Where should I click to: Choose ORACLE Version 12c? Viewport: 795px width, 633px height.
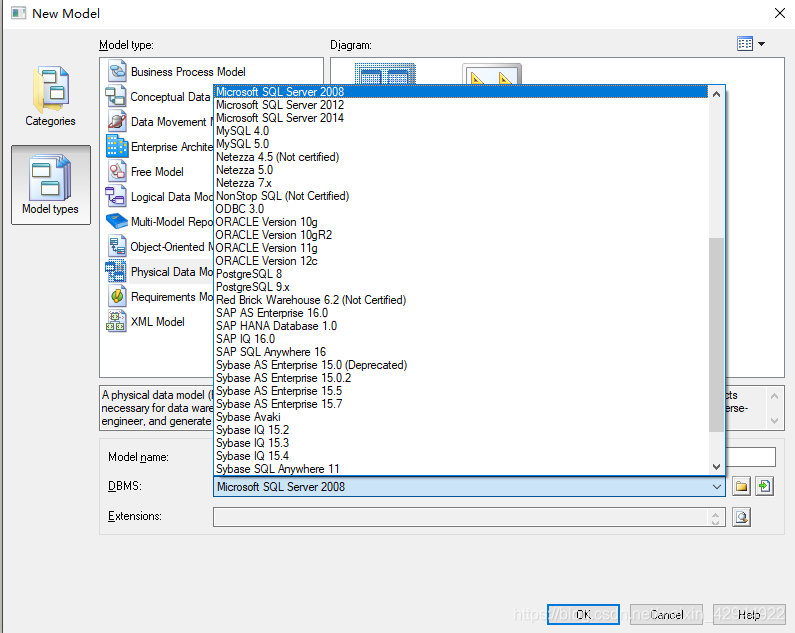click(461, 261)
